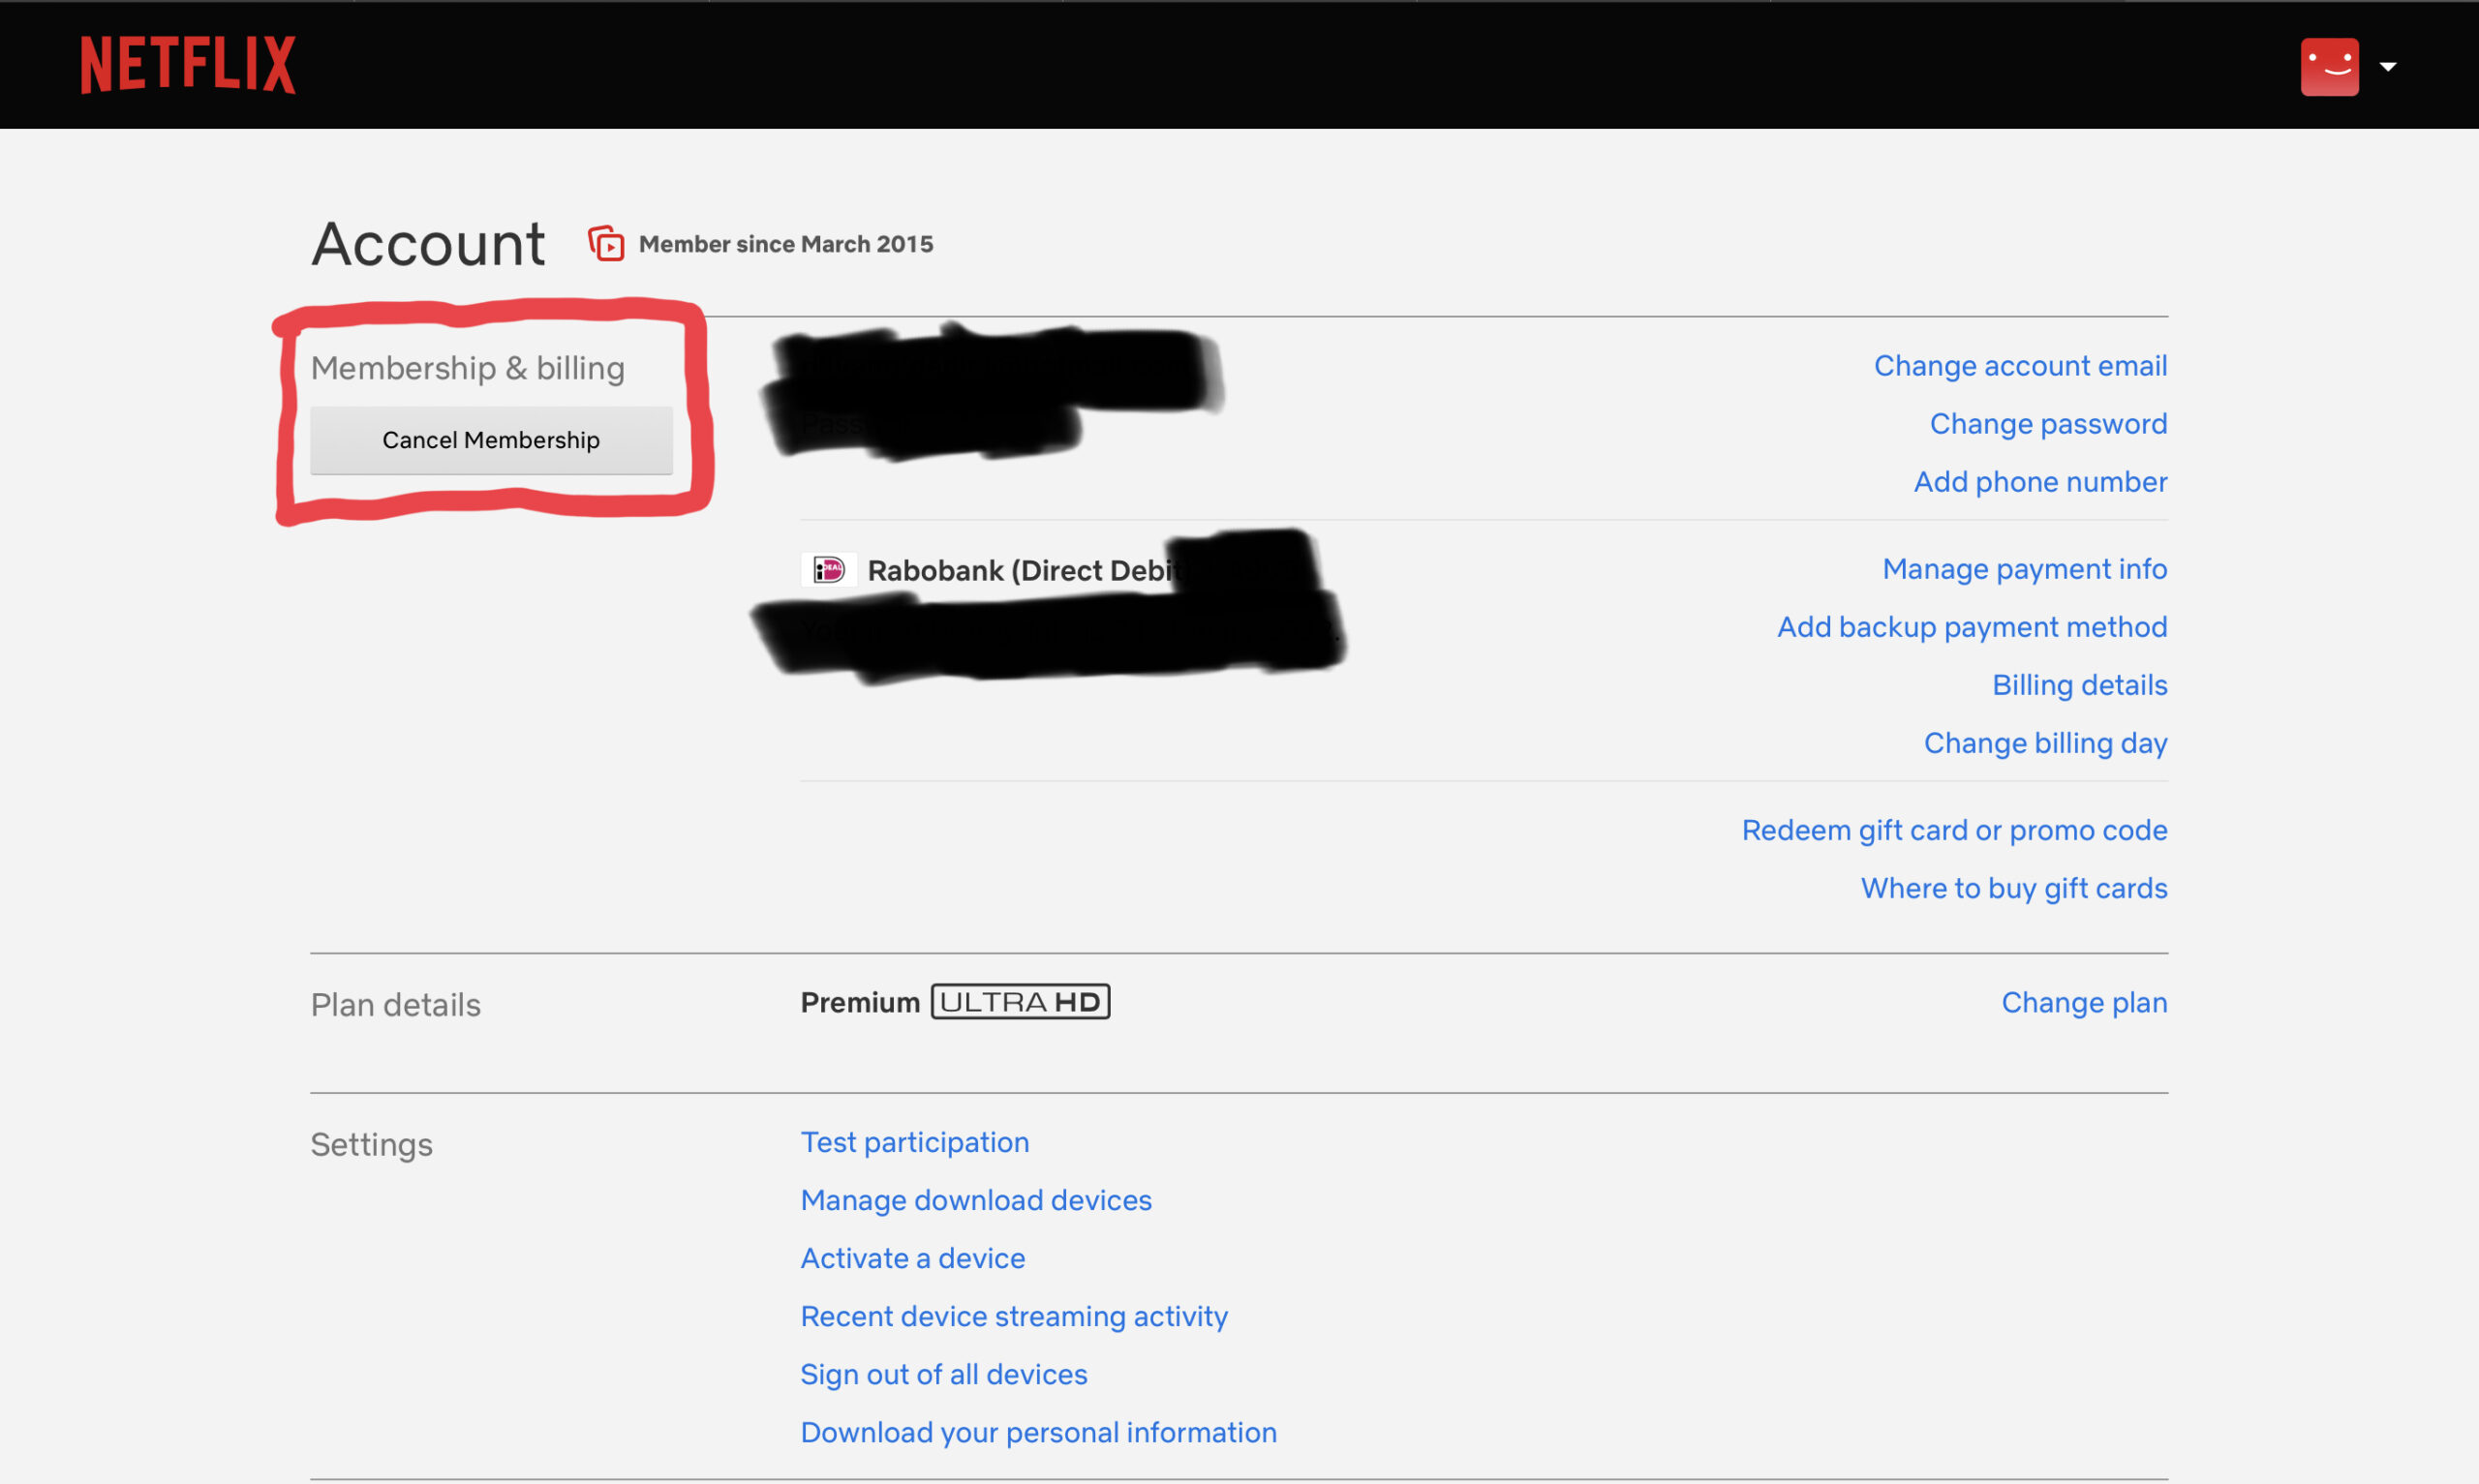Click Where to buy gift cards
The image size is (2479, 1484).
pyautogui.click(x=2013, y=888)
